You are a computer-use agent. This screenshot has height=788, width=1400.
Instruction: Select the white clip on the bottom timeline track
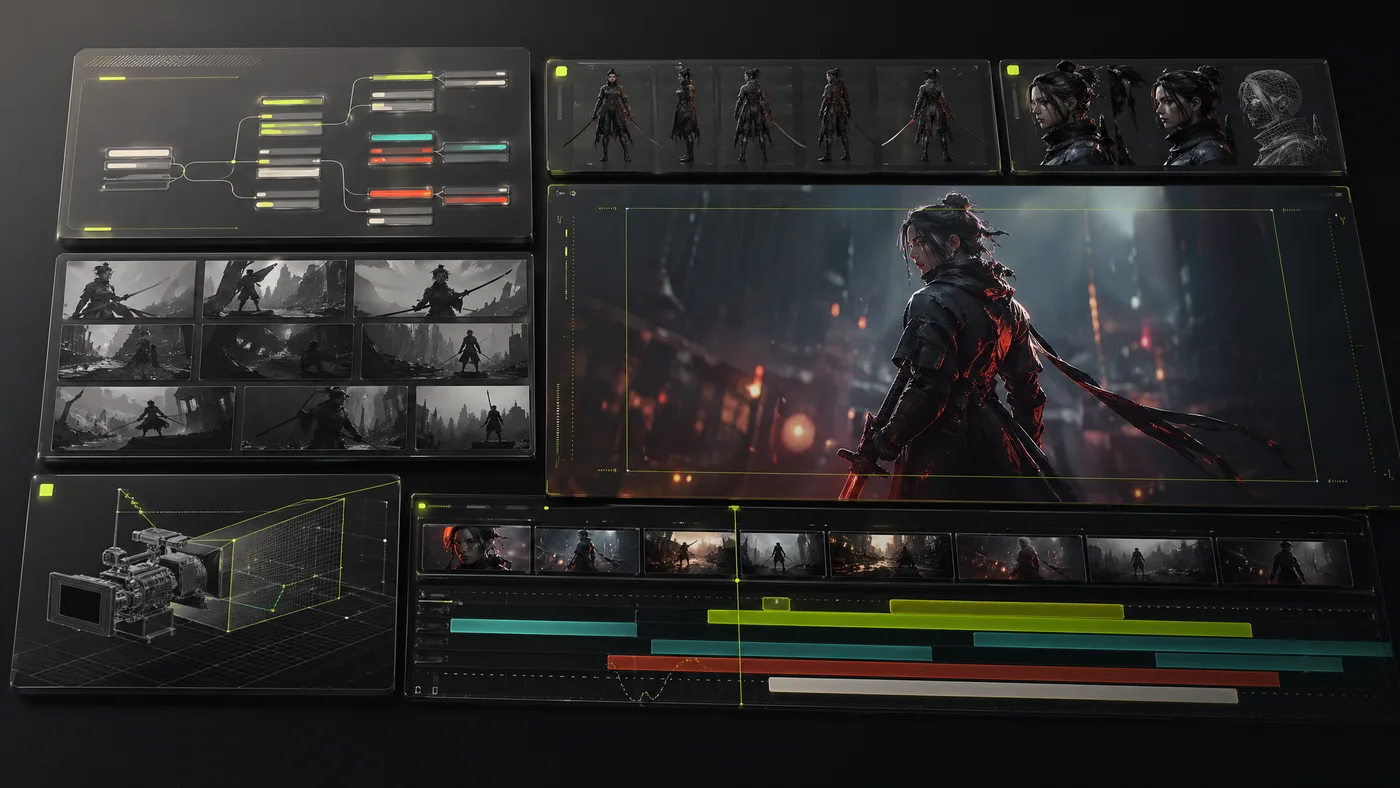coord(1003,691)
